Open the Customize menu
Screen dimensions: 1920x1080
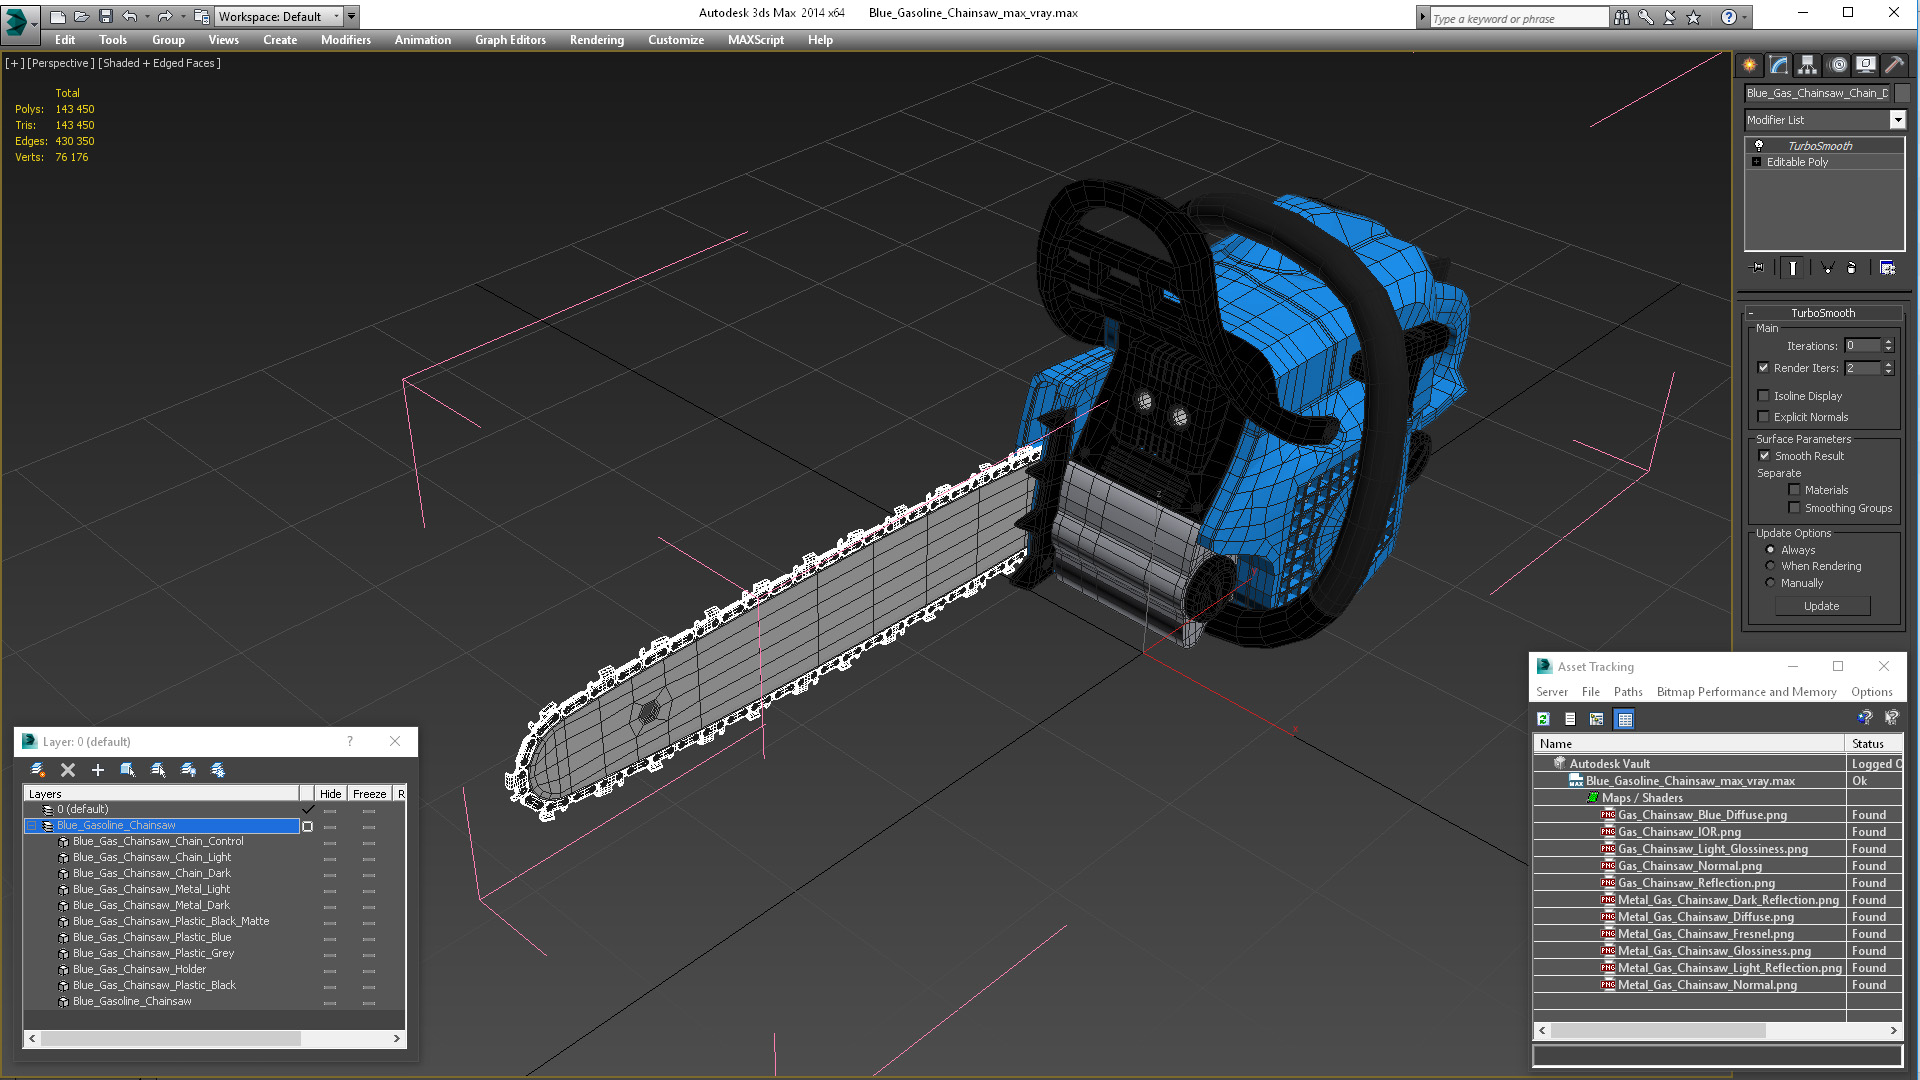pos(676,40)
